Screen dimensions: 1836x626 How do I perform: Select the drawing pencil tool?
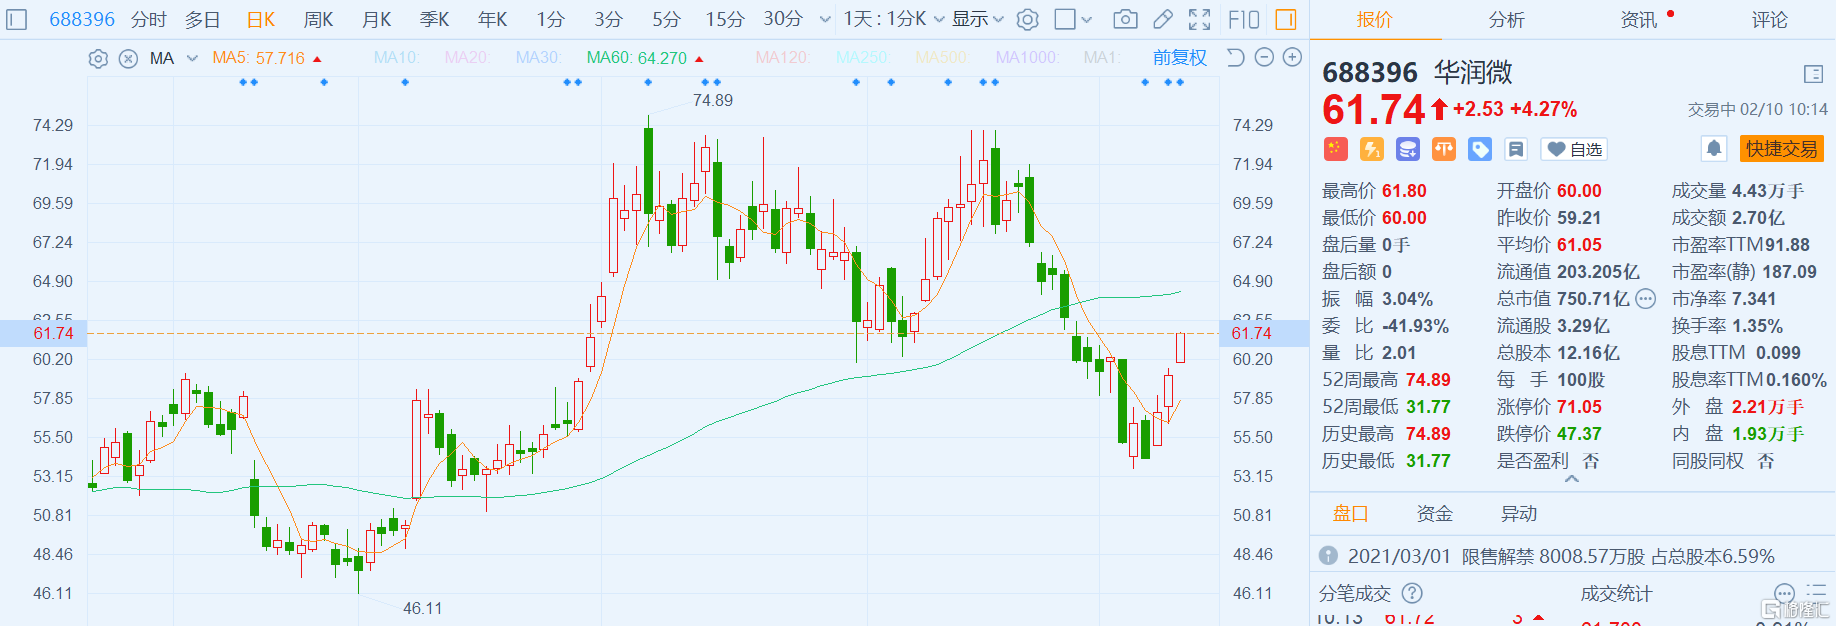pyautogui.click(x=1163, y=19)
